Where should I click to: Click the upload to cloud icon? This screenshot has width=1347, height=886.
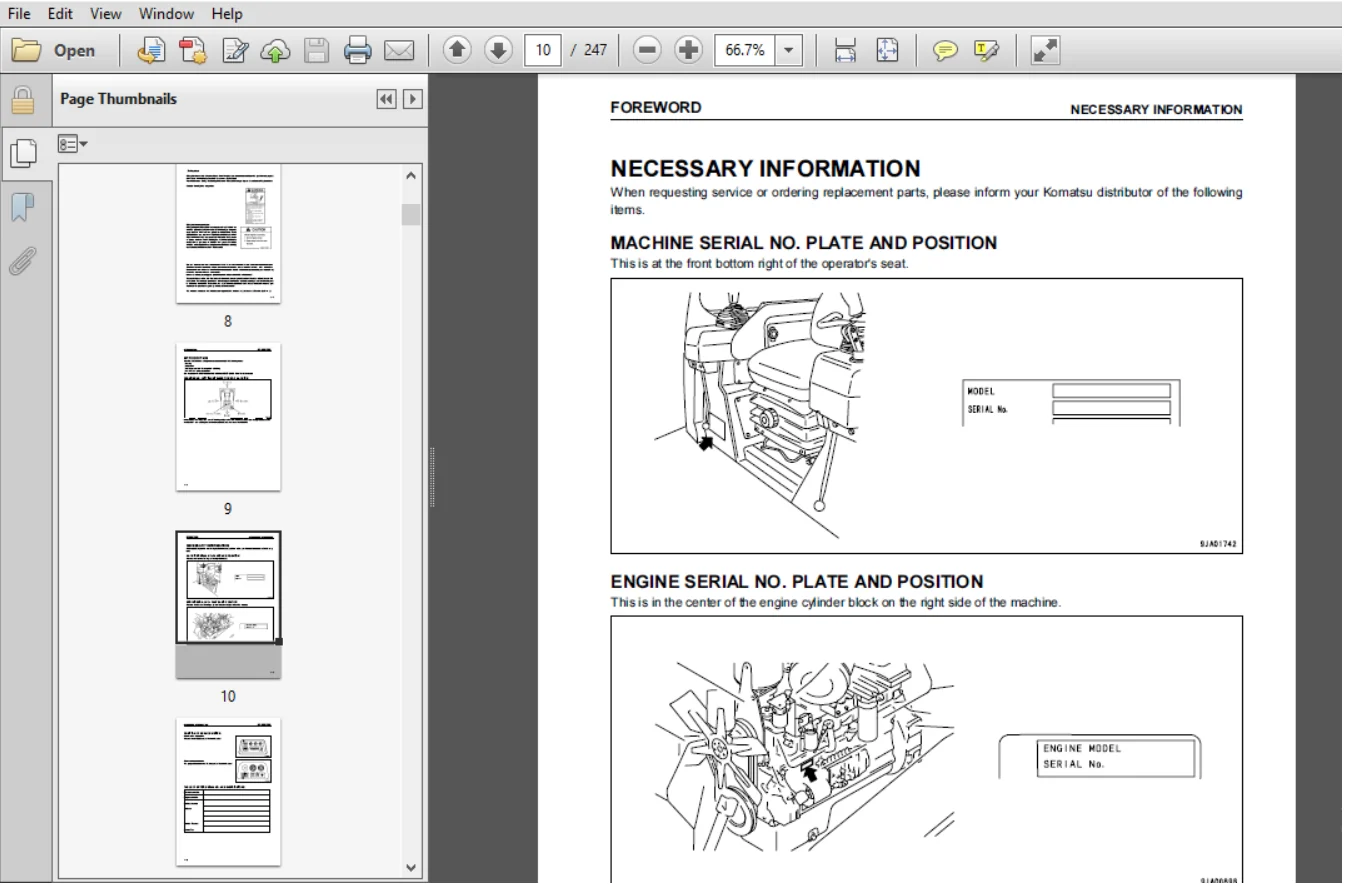coord(277,50)
